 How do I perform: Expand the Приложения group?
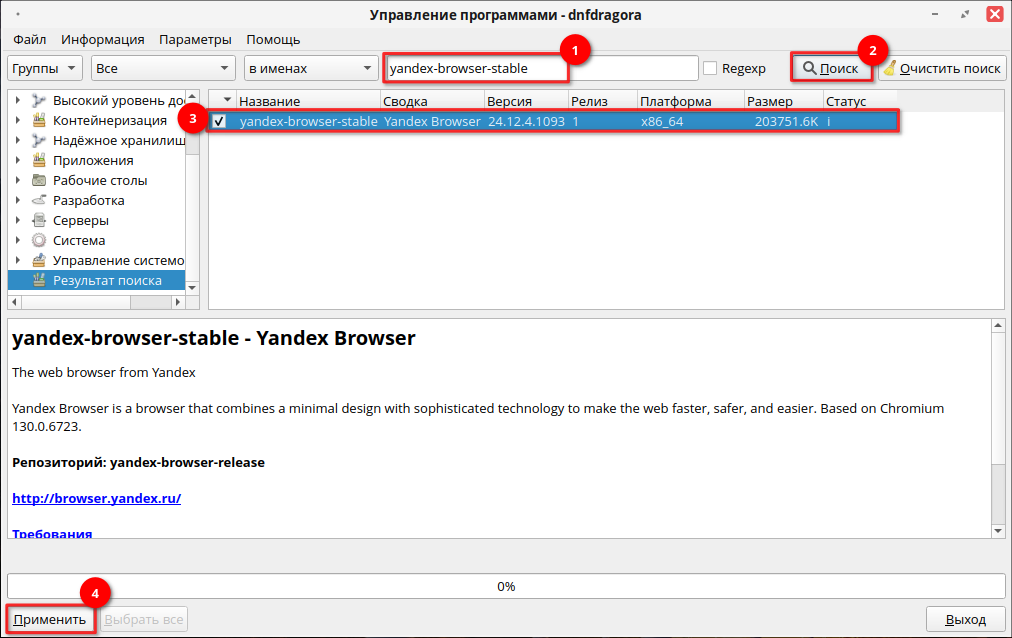18,161
